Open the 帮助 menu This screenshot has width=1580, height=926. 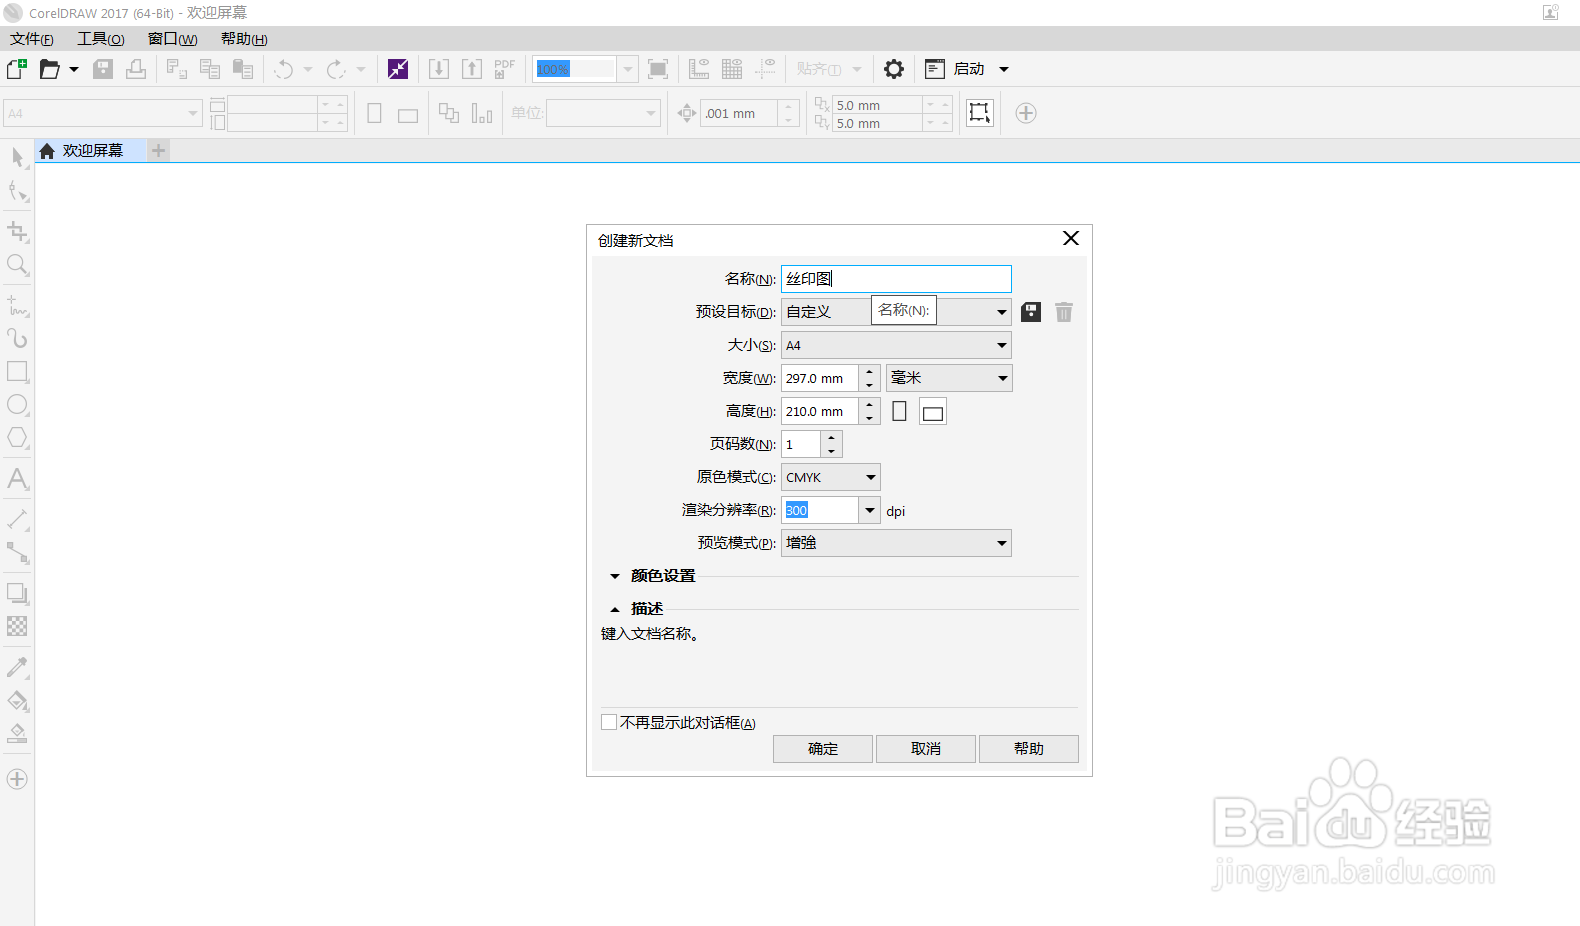pos(244,39)
